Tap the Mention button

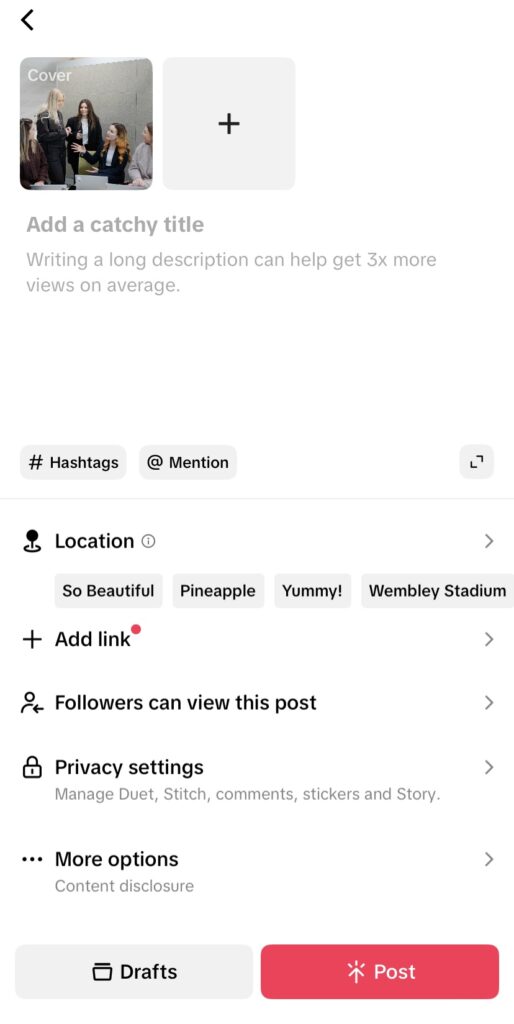[187, 462]
